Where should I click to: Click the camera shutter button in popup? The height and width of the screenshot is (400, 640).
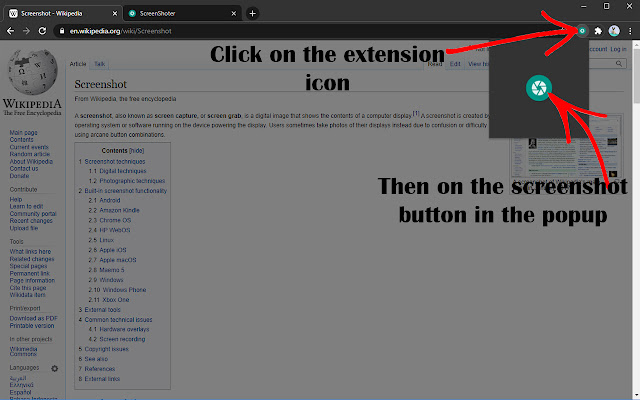click(539, 88)
